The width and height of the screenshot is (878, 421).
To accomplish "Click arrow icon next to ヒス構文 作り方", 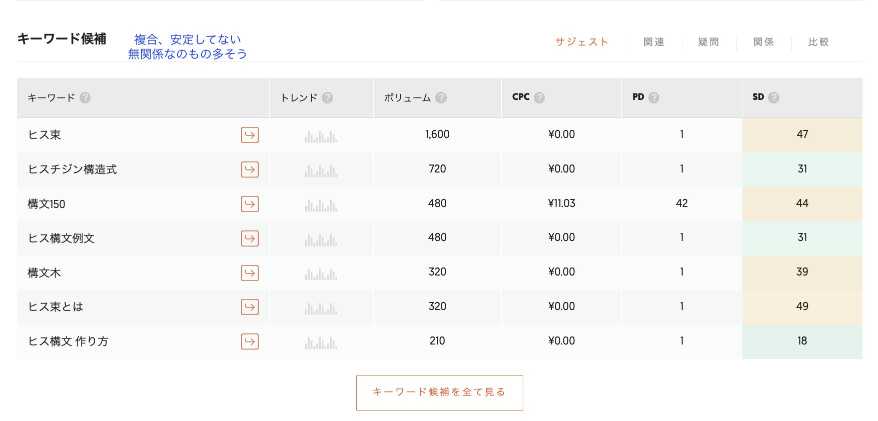I will click(x=250, y=341).
